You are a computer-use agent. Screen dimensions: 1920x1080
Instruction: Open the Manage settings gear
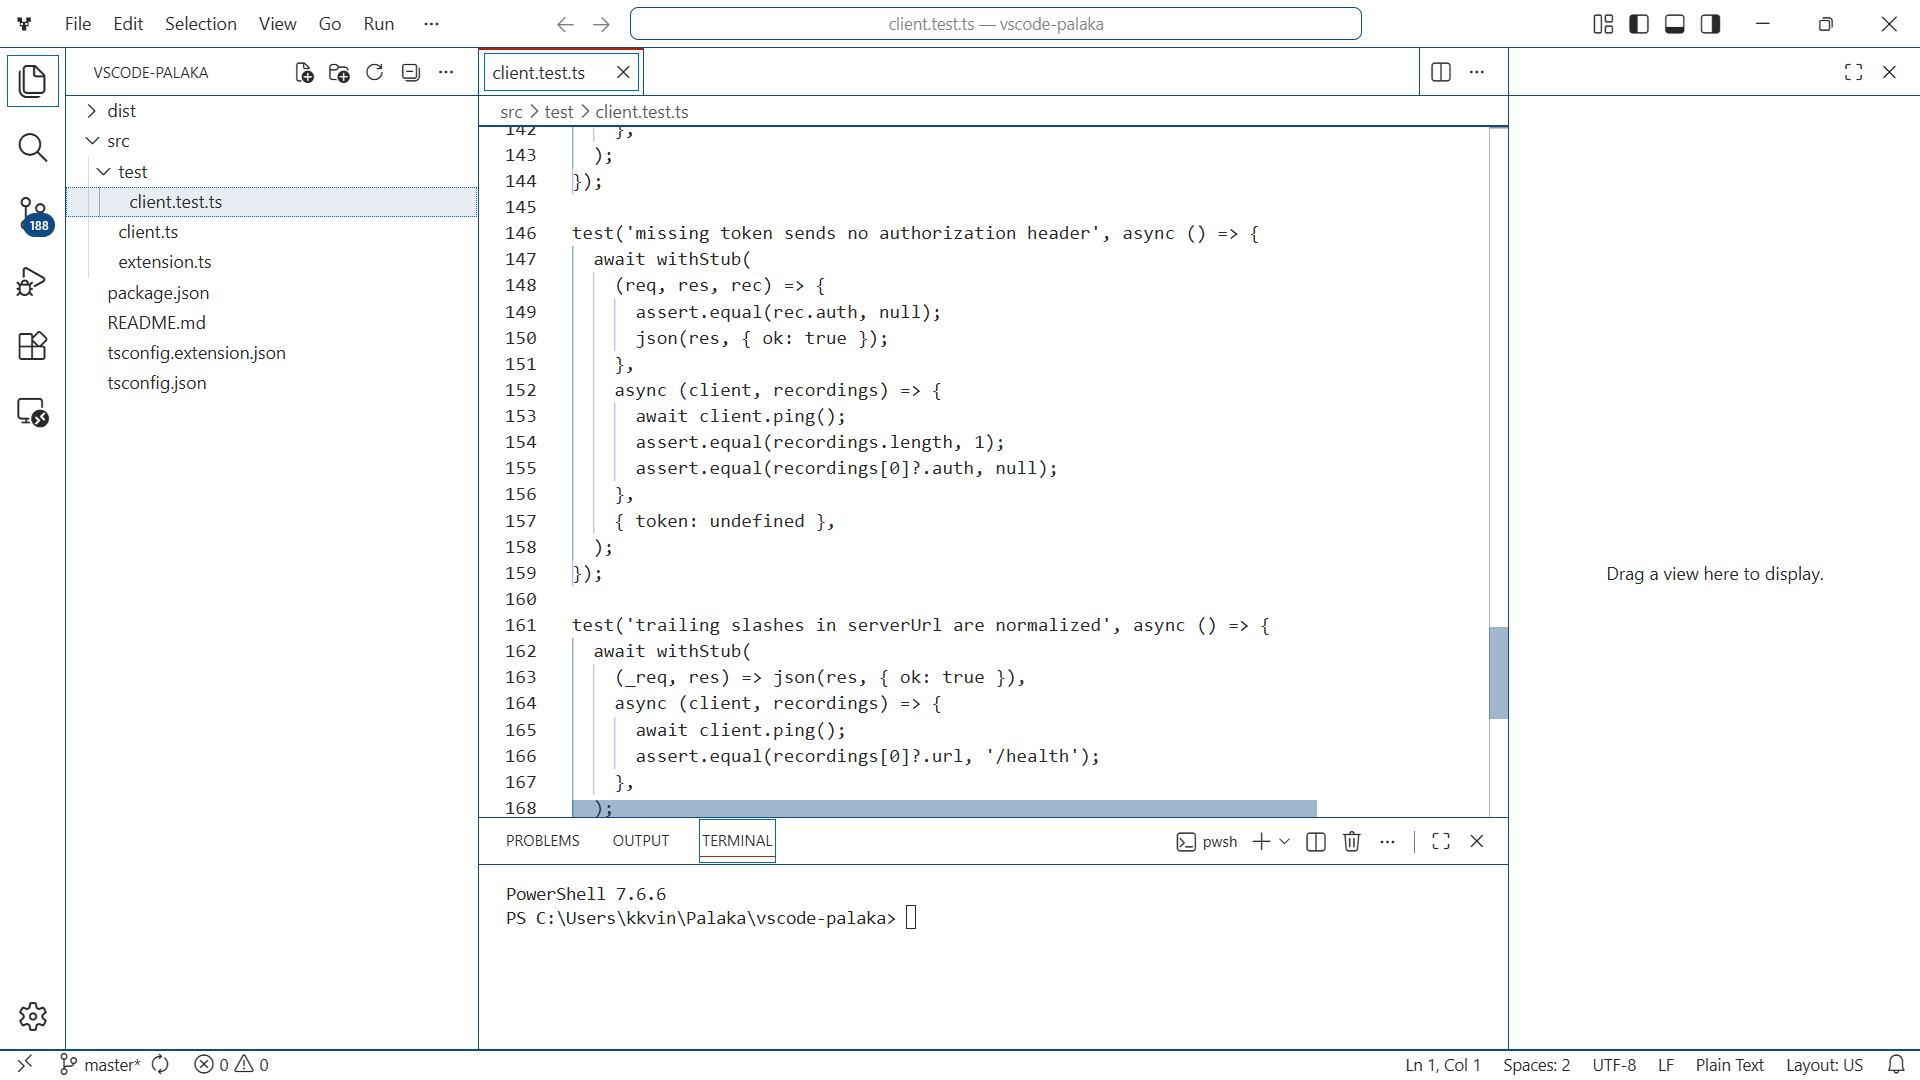[33, 1016]
